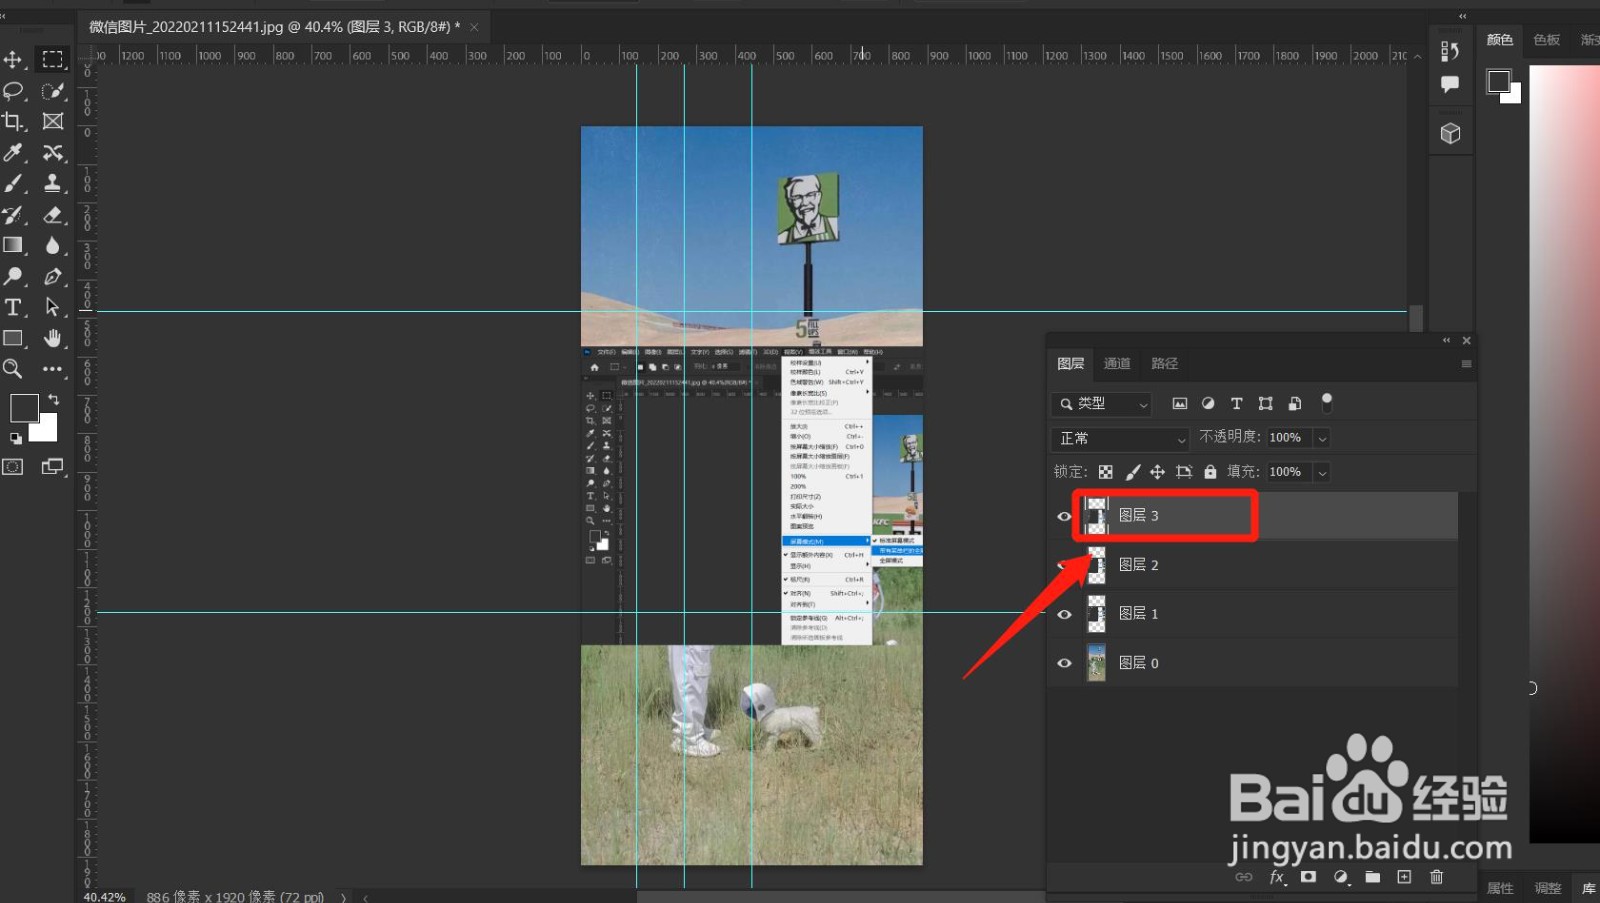
Task: Collapse the Layers panel with double arrows
Action: coord(1446,341)
